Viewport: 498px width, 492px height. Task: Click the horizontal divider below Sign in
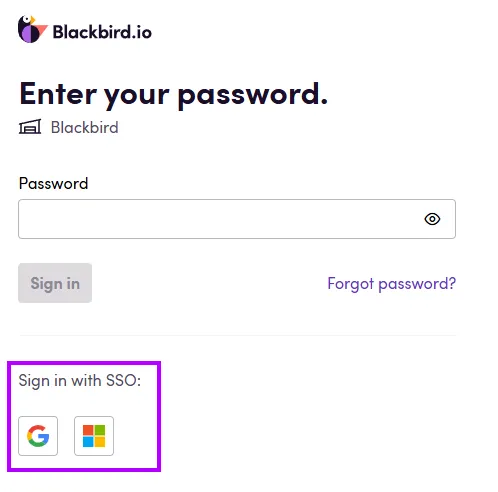click(237, 335)
